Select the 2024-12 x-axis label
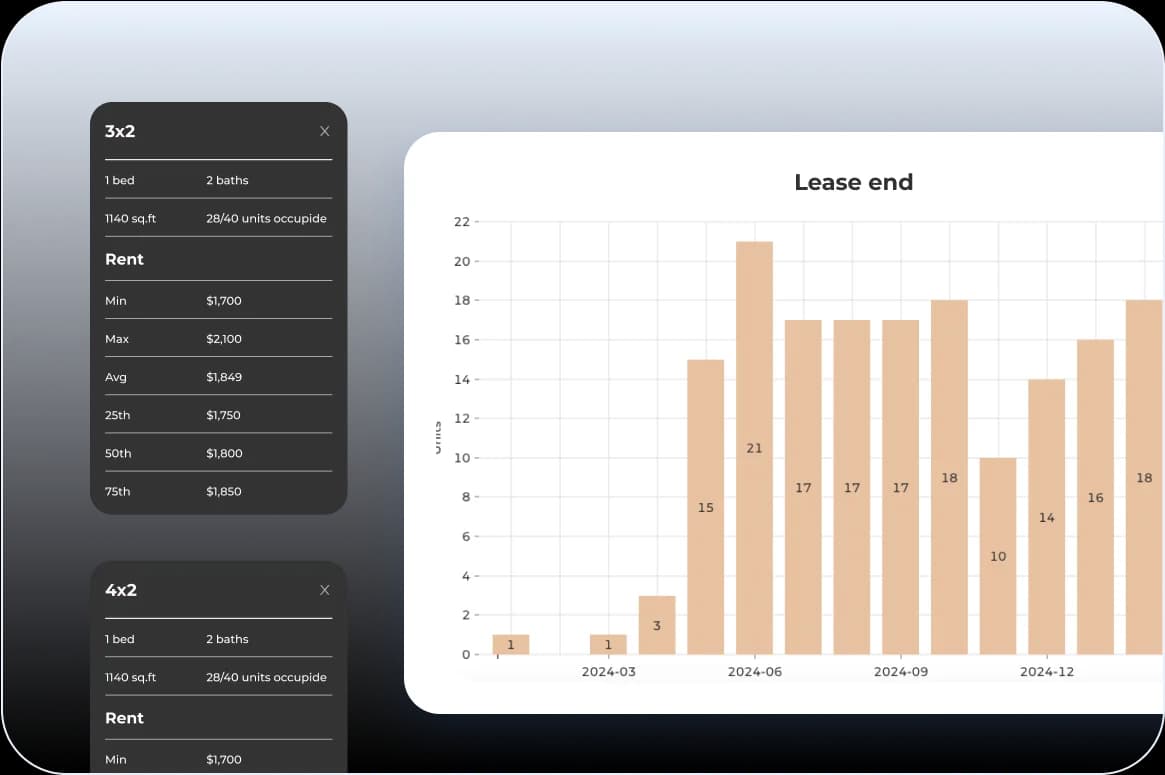 (1046, 672)
